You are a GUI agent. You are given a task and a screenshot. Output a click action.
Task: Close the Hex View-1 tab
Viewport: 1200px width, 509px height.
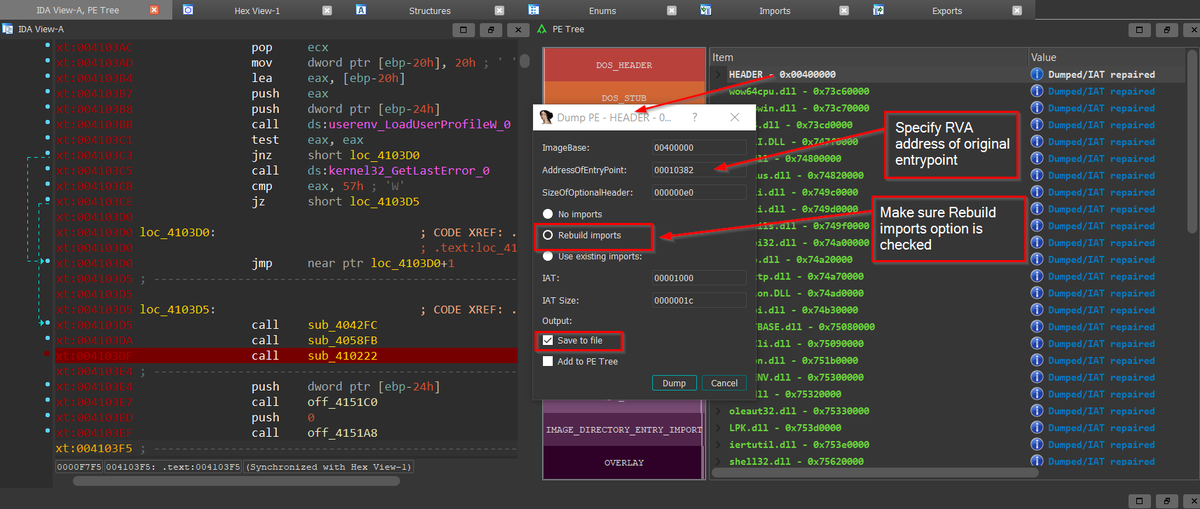(326, 10)
